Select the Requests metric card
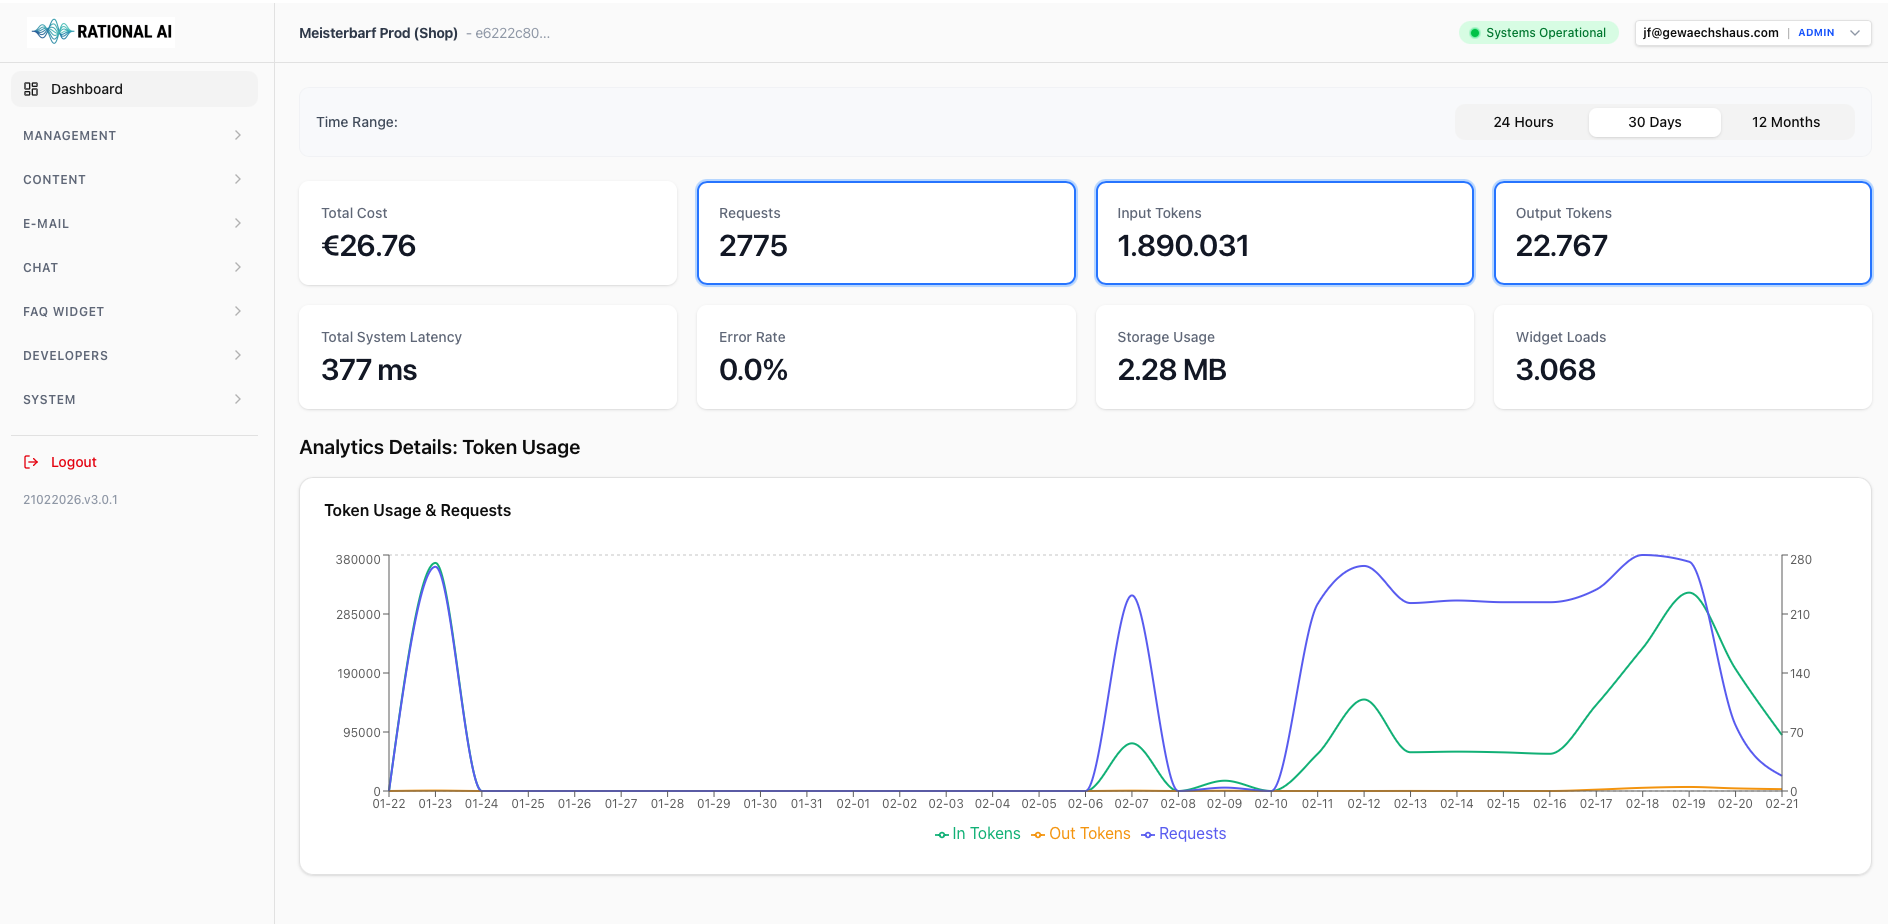The width and height of the screenshot is (1888, 924). tap(886, 233)
